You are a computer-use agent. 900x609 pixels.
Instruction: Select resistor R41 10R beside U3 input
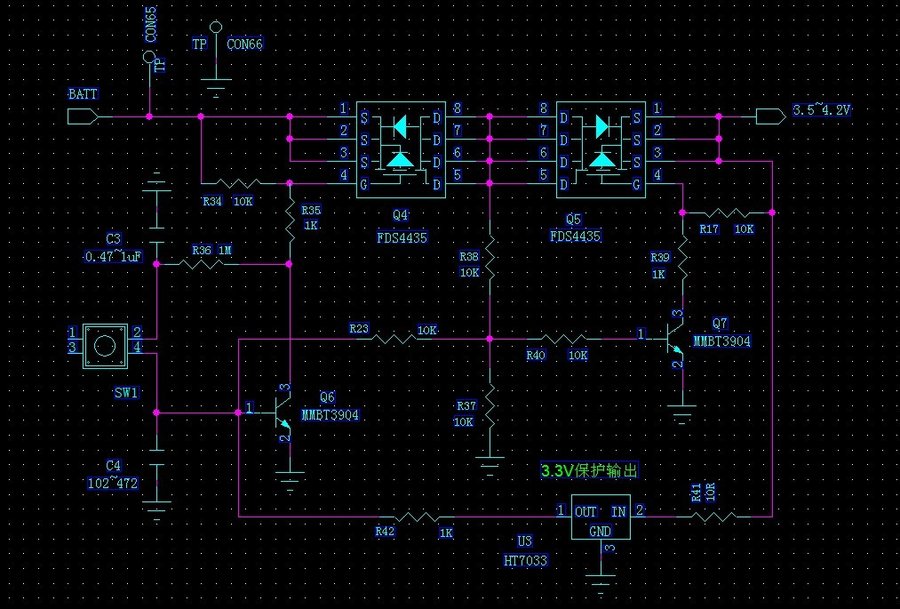pos(710,516)
